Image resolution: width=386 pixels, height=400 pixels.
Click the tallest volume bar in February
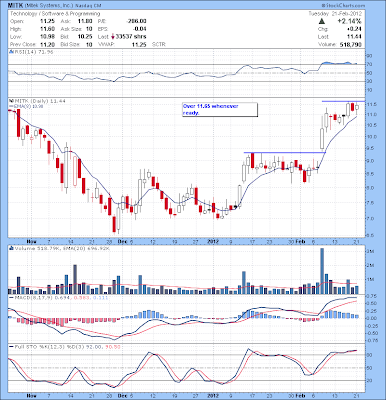click(x=322, y=271)
